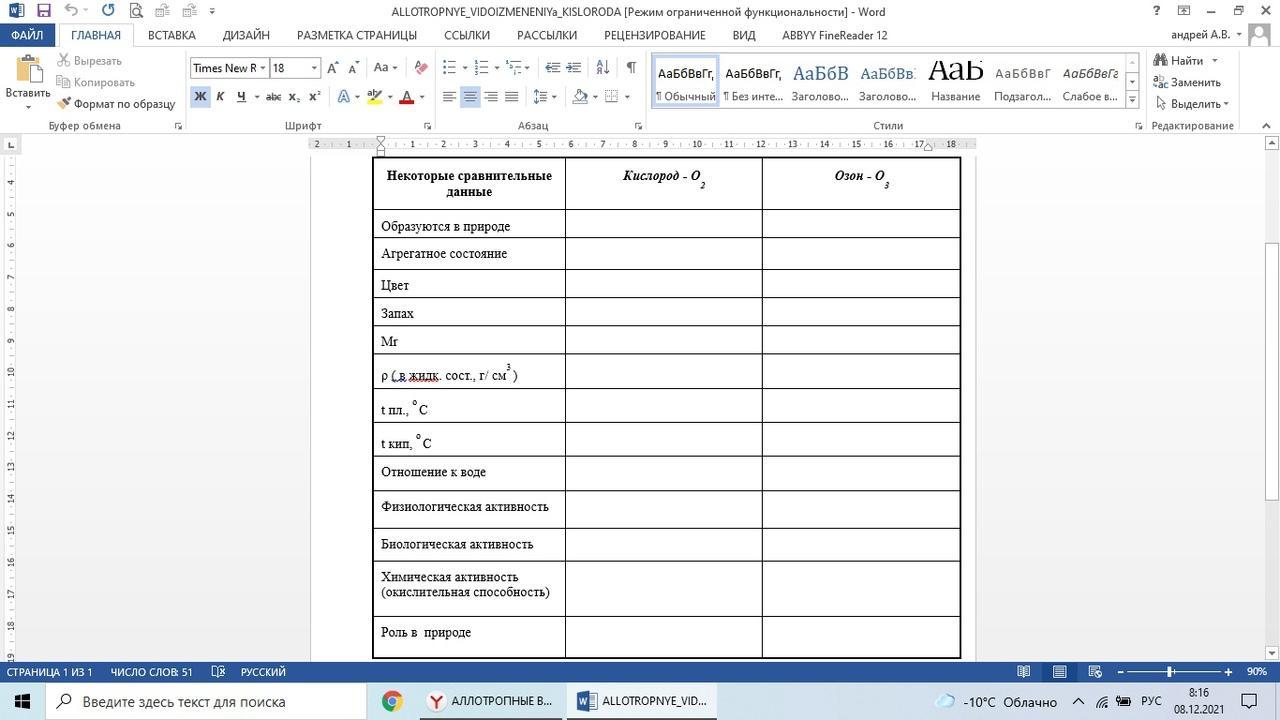
Task: Click the red font color button
Action: [406, 97]
